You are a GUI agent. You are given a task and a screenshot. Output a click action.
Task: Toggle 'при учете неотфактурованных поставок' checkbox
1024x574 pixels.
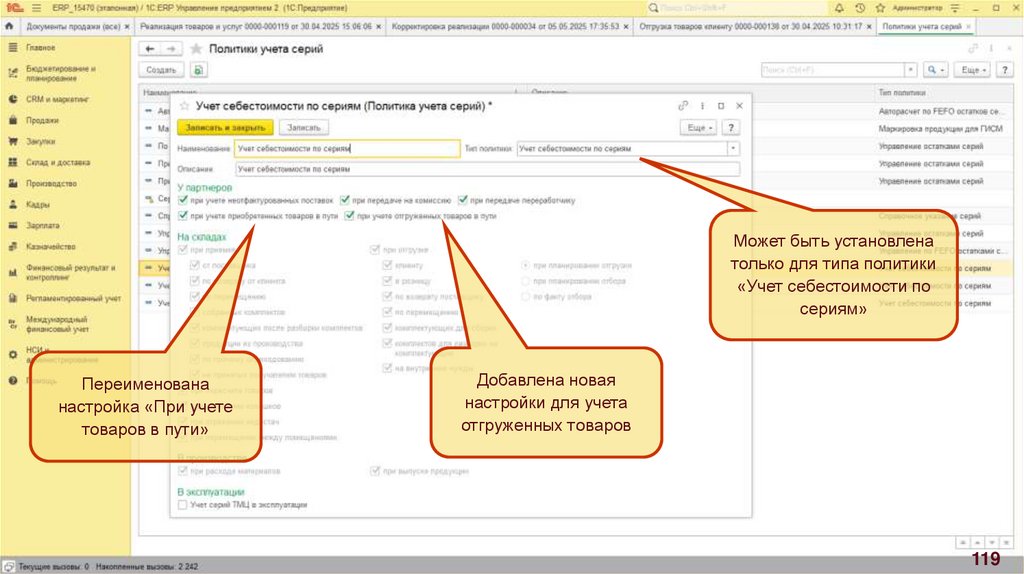[x=183, y=200]
